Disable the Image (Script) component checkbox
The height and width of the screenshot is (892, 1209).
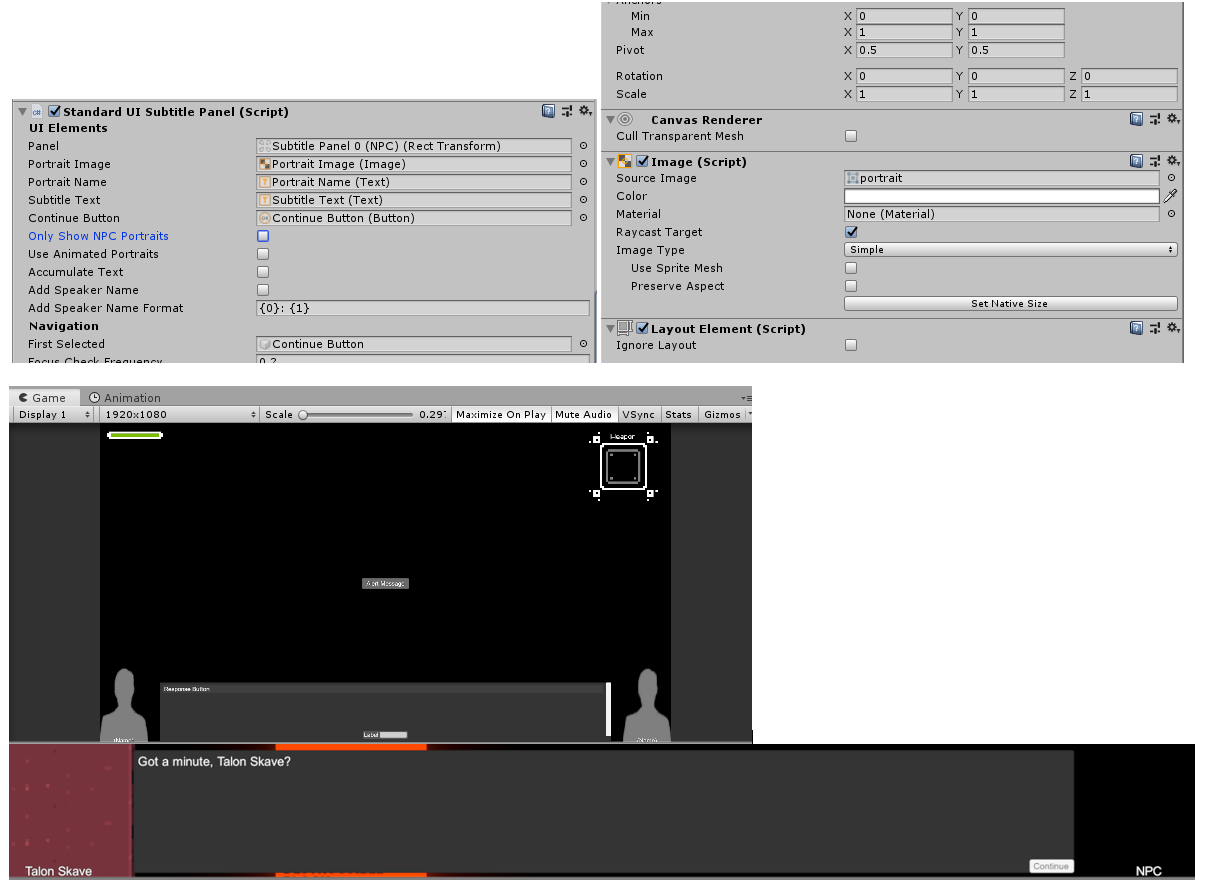pyautogui.click(x=643, y=161)
